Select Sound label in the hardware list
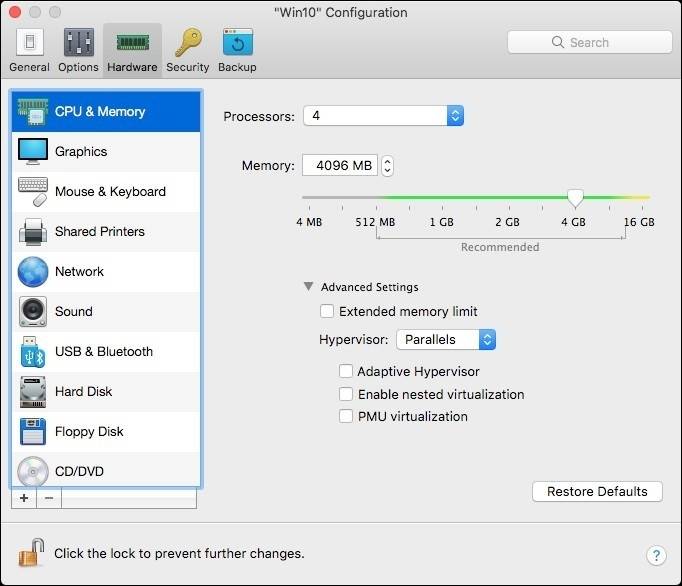This screenshot has width=682, height=586. coord(74,311)
